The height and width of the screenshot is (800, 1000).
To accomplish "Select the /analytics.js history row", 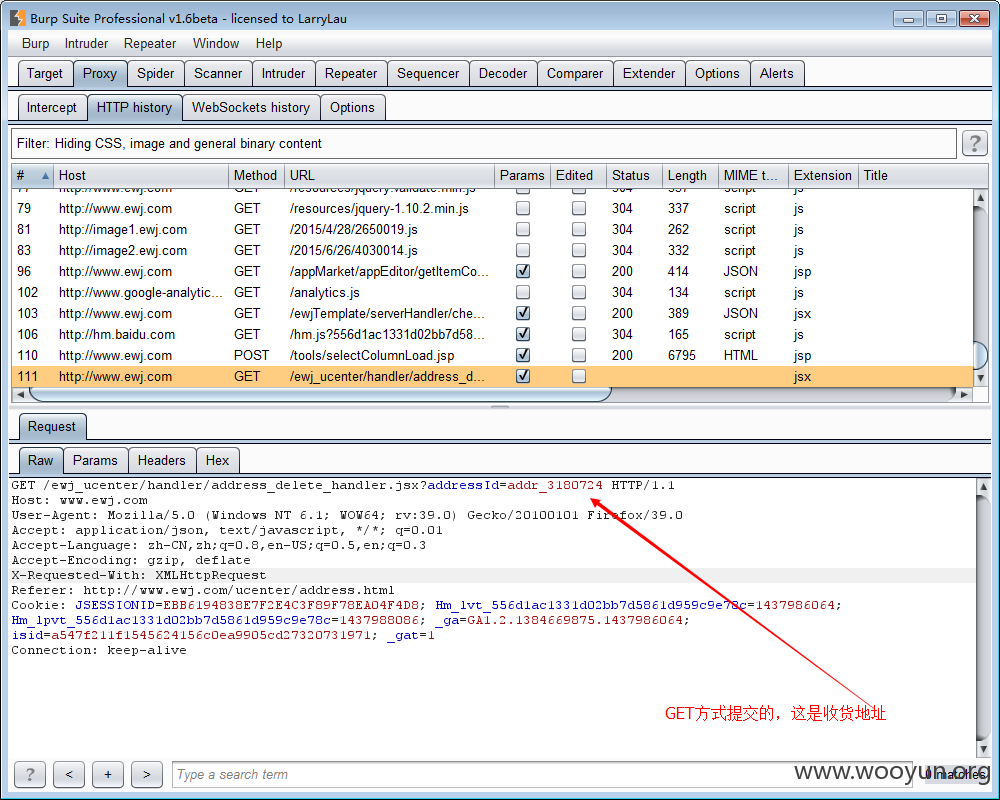I will click(x=492, y=292).
